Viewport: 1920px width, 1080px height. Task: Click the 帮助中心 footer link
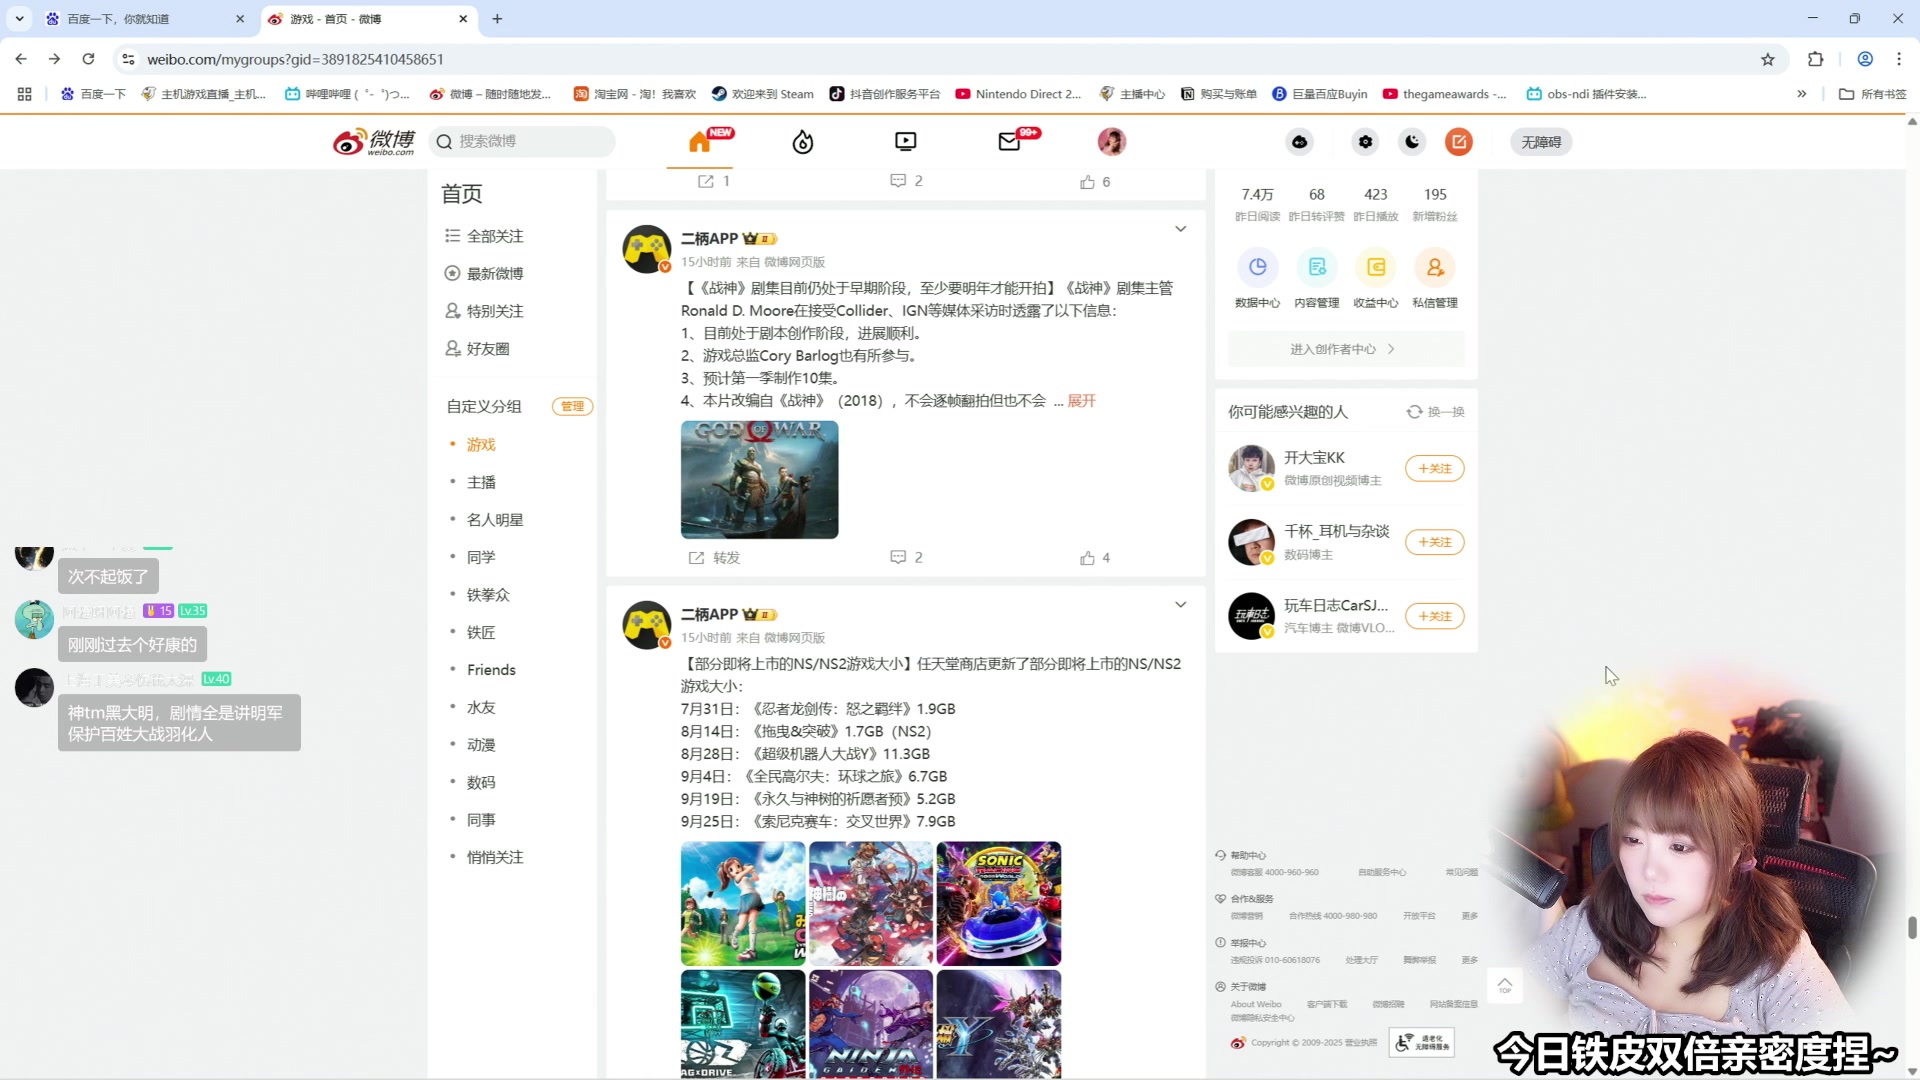click(1247, 856)
